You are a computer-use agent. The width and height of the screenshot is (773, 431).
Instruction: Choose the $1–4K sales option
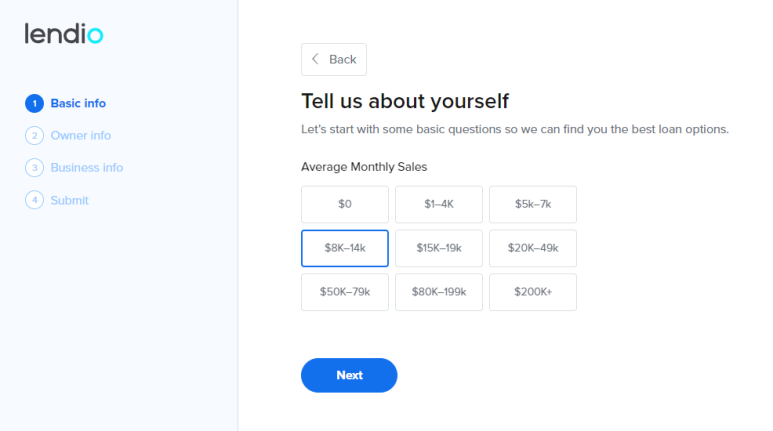(439, 204)
